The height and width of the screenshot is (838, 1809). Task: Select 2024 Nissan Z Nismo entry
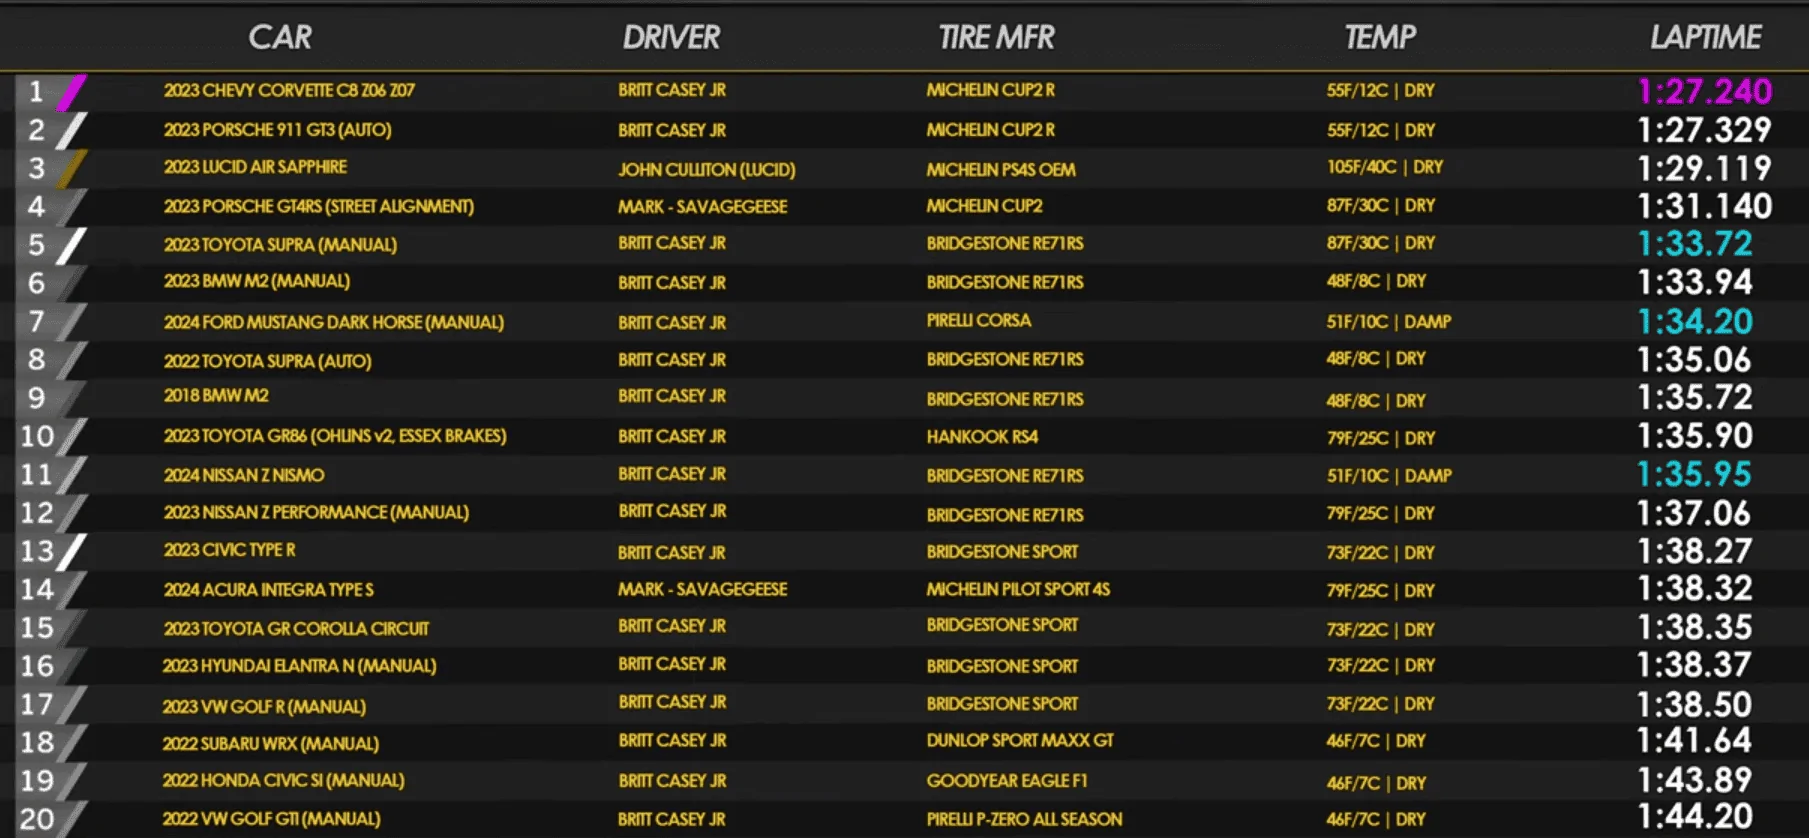tap(244, 475)
